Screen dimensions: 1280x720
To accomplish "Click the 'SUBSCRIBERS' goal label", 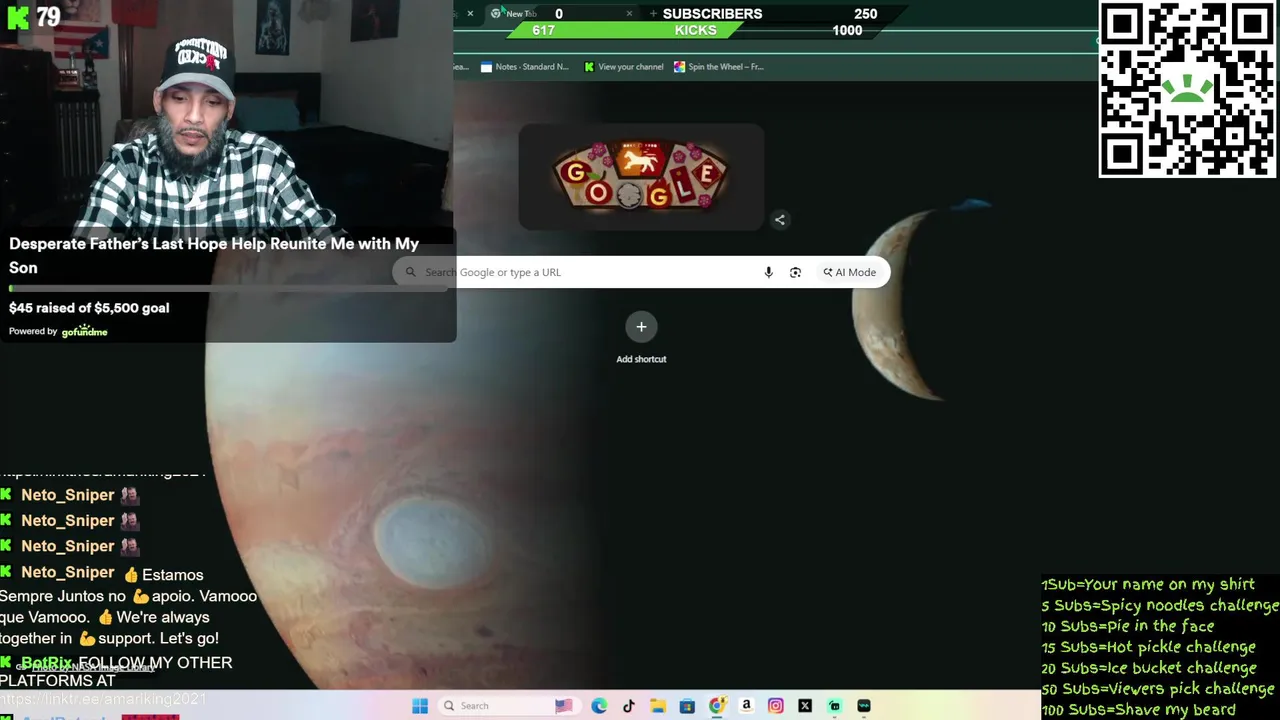I will tap(712, 14).
